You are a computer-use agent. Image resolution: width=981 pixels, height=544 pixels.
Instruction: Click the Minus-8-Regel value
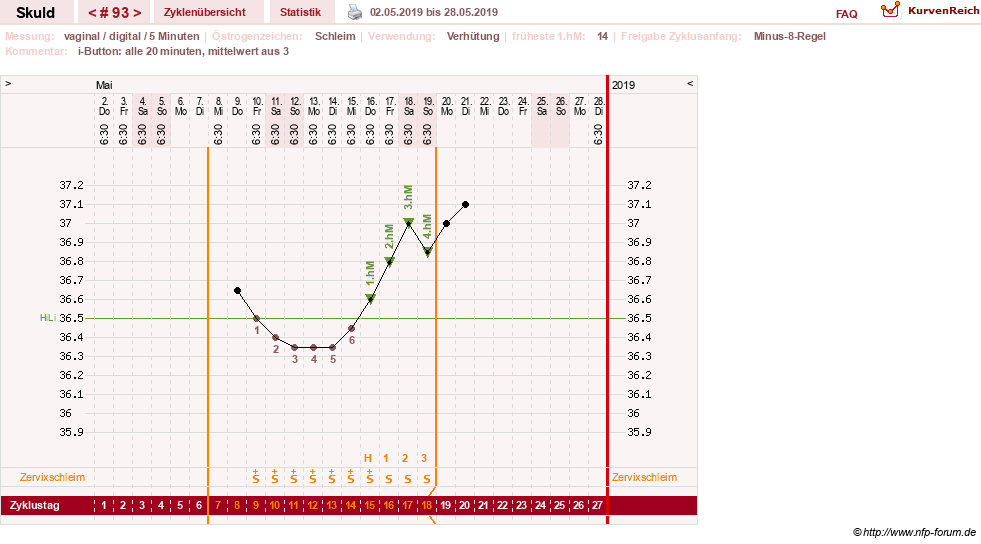click(790, 36)
